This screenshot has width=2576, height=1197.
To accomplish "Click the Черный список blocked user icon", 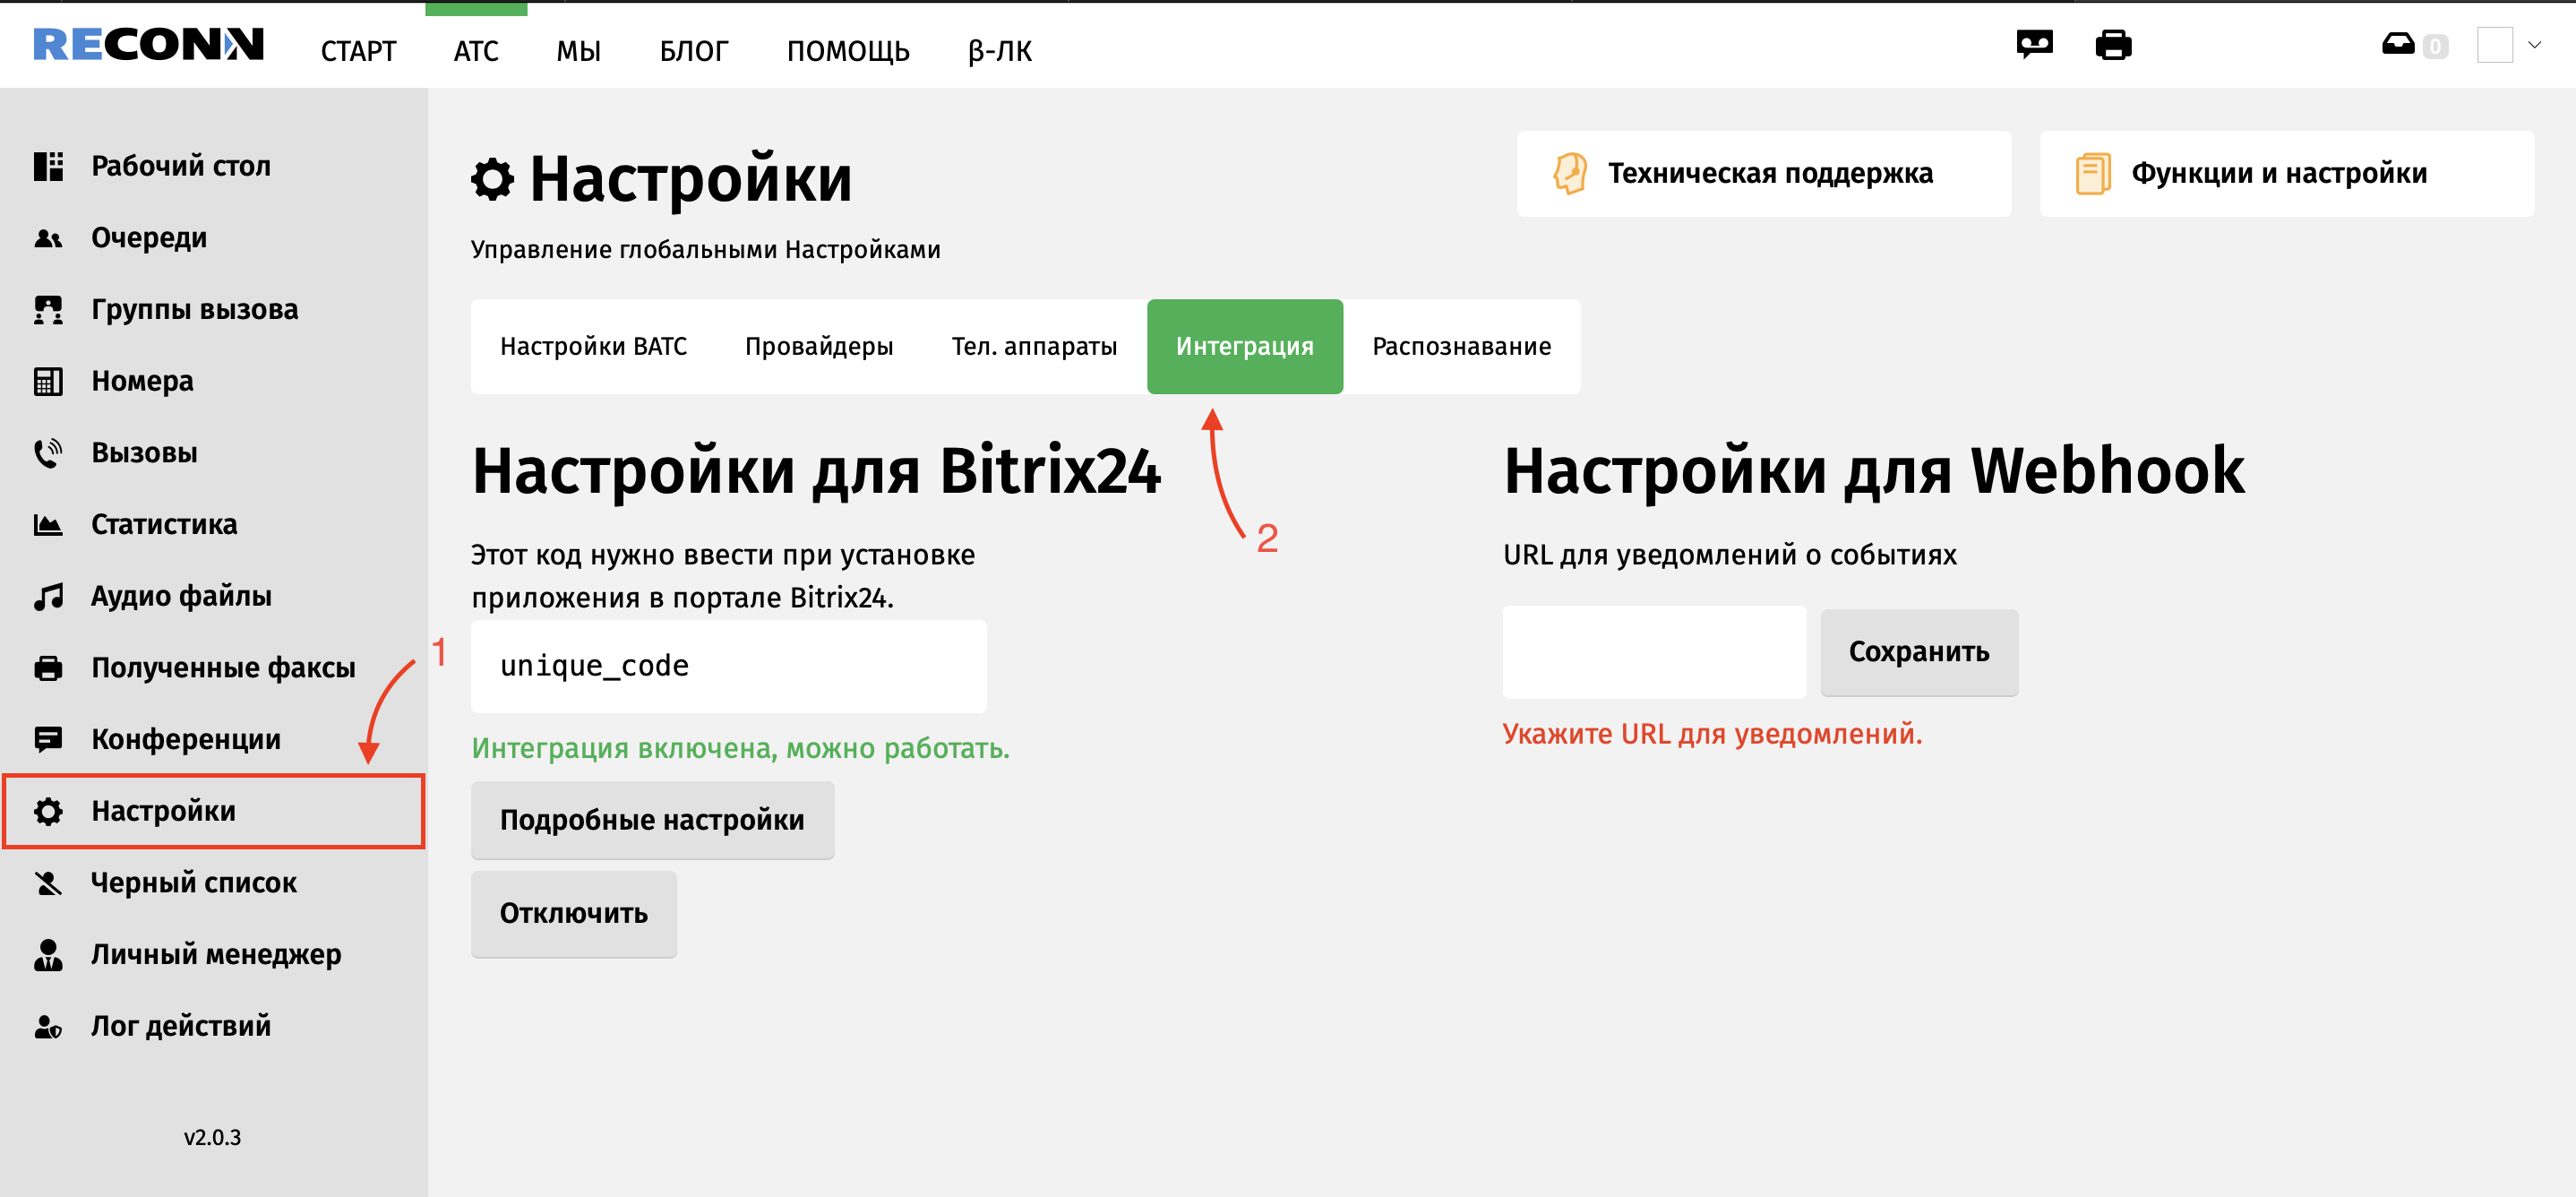I will (48, 883).
